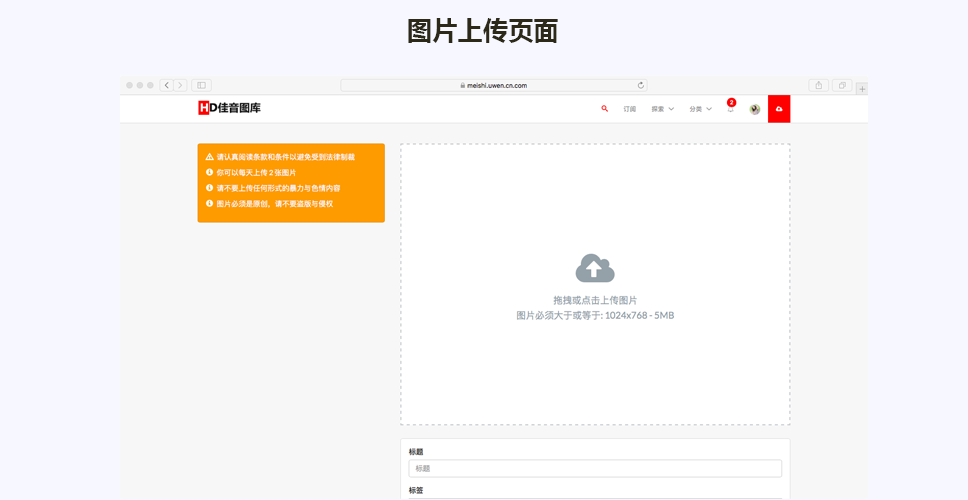Toggle the Safari sidebar button
The image size is (968, 500).
pyautogui.click(x=201, y=86)
